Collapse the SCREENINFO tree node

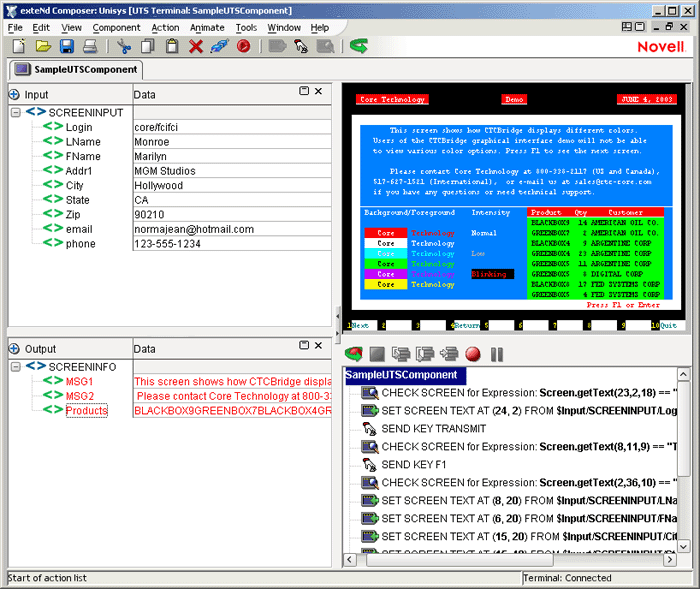(x=16, y=367)
